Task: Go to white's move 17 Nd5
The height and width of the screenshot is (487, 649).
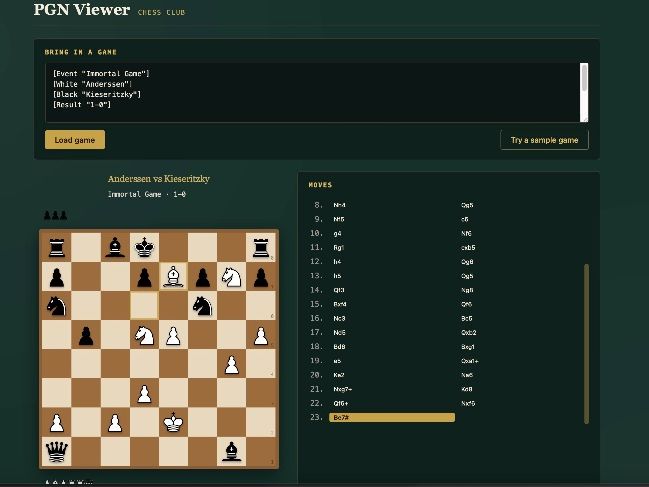Action: coord(392,332)
